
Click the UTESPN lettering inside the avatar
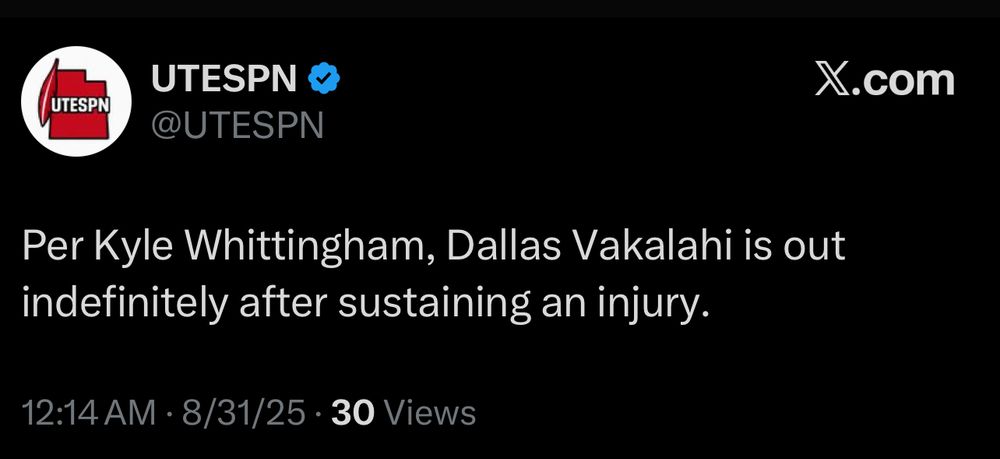pyautogui.click(x=76, y=102)
